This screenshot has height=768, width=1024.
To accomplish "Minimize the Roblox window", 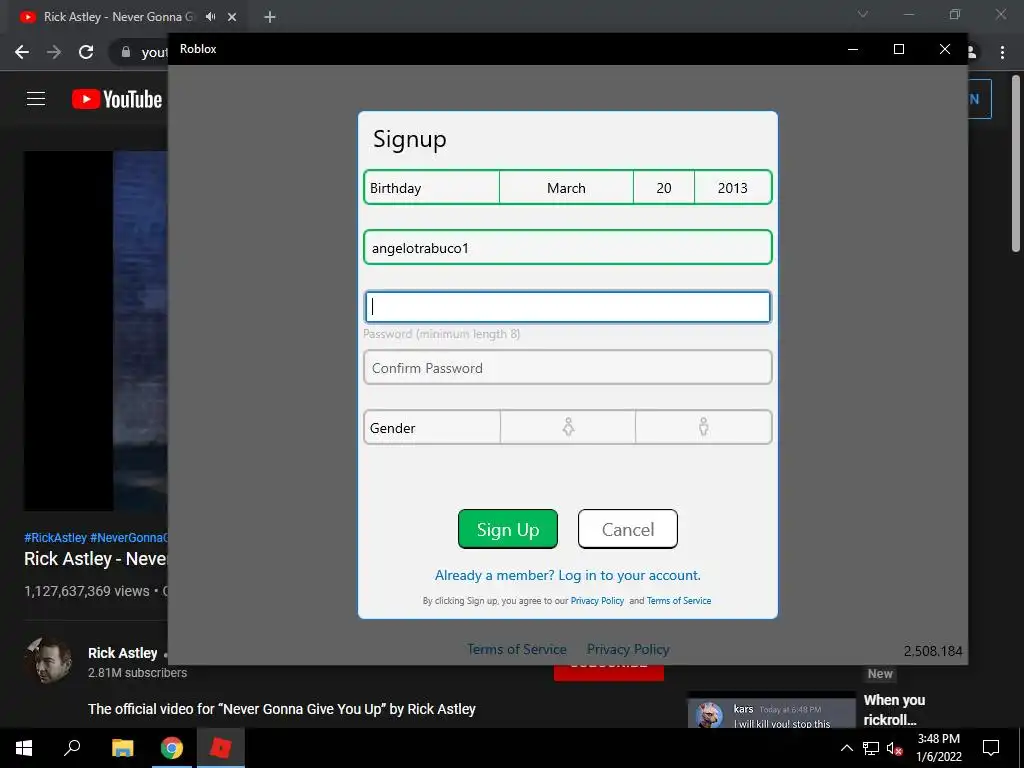I will [853, 49].
